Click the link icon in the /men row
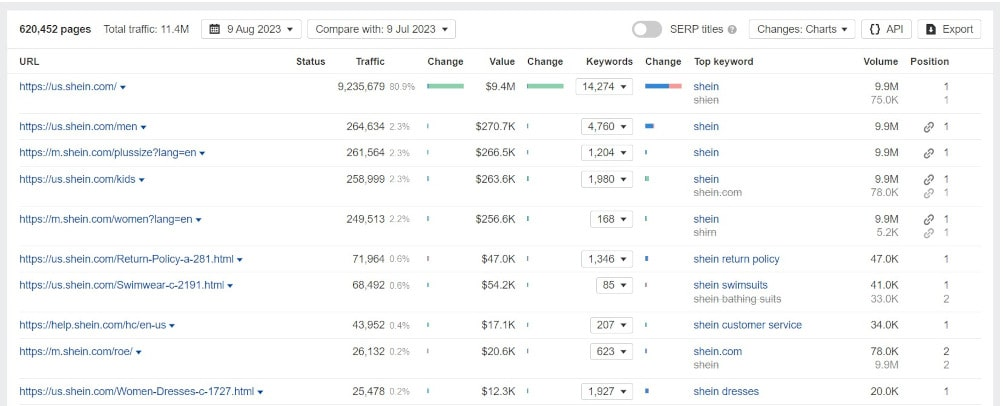This screenshot has height=406, width=1003. point(928,127)
